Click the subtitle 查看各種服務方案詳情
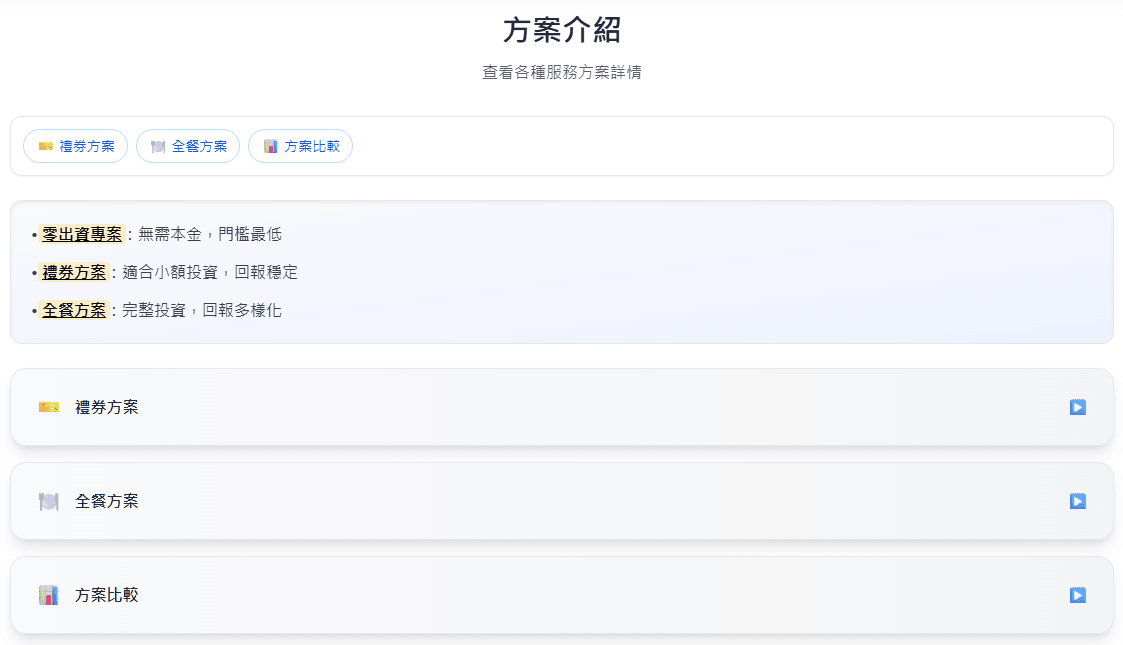The height and width of the screenshot is (645, 1123). pyautogui.click(x=561, y=73)
